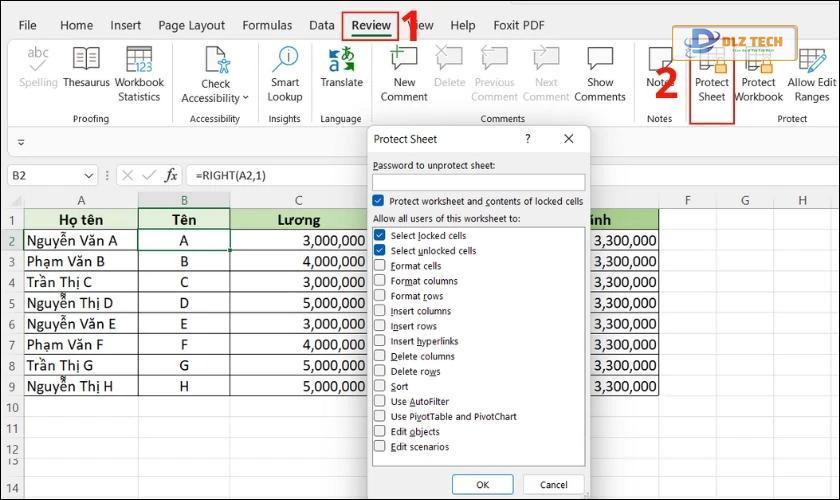840x500 pixels.
Task: Switch to the Formulas tab
Action: coord(267,25)
